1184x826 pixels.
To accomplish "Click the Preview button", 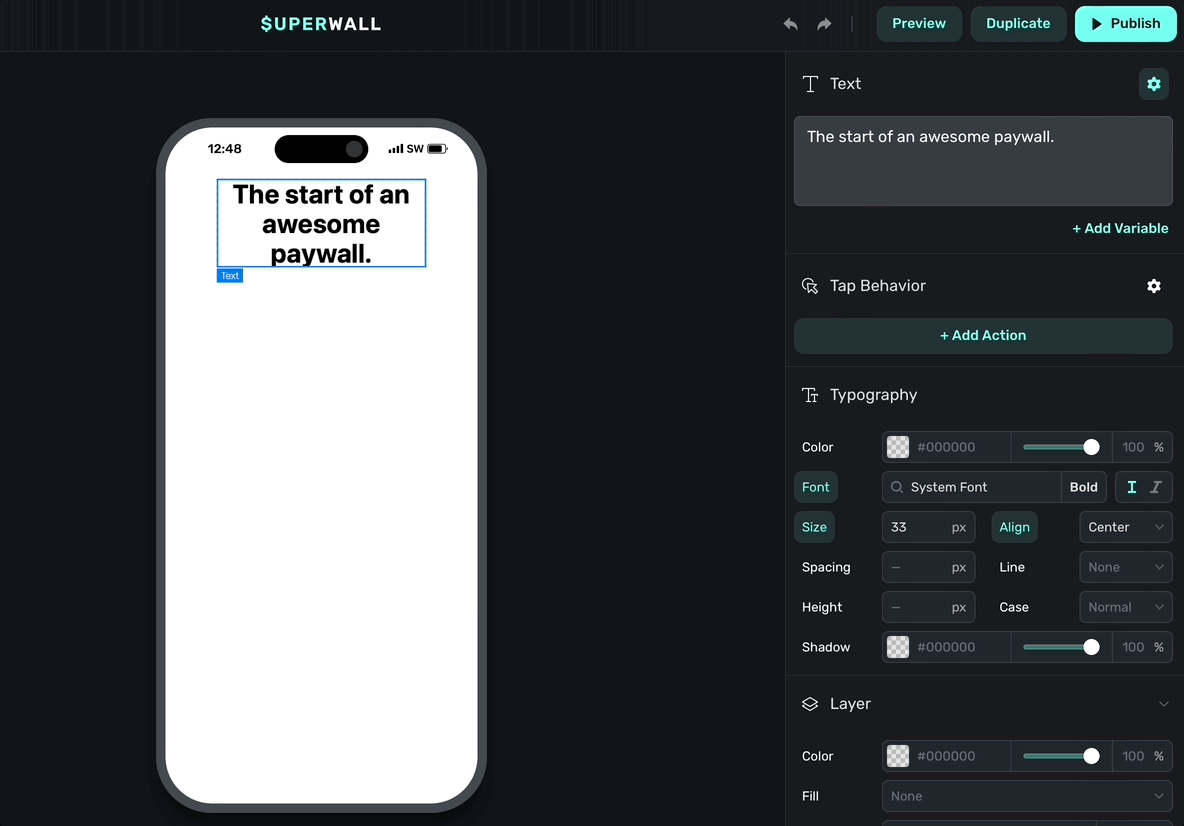I will [x=918, y=24].
